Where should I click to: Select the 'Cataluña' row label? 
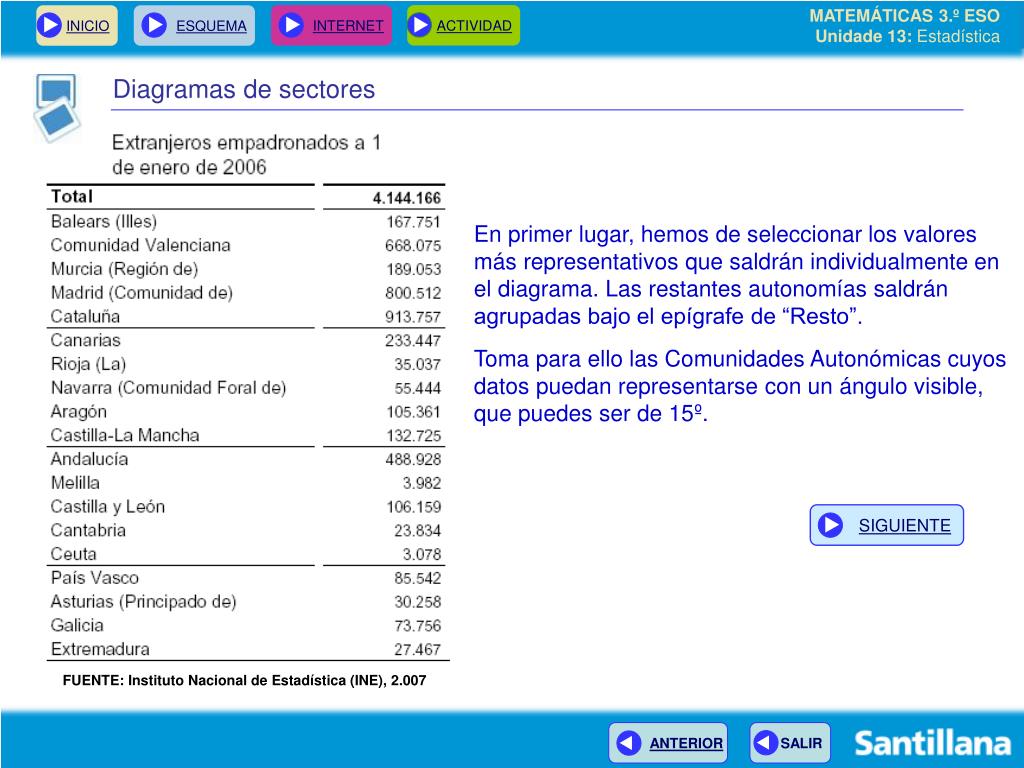point(85,317)
